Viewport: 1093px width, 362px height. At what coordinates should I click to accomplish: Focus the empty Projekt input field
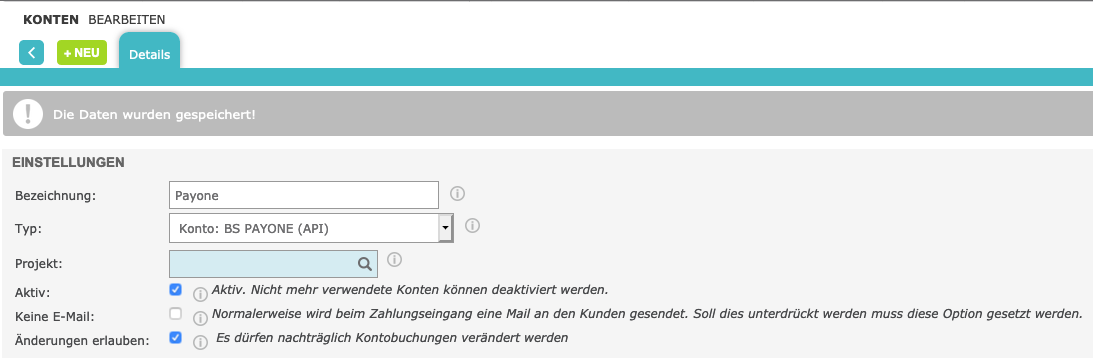(x=273, y=264)
